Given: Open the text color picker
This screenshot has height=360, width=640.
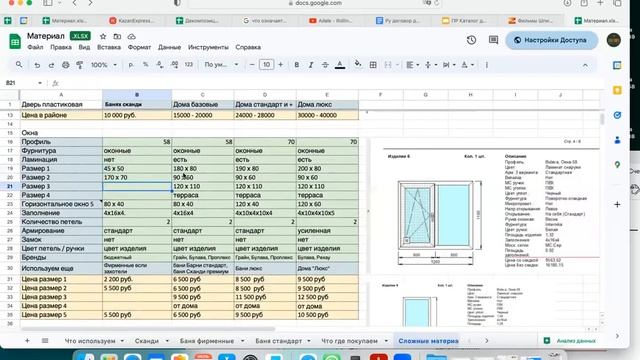Looking at the screenshot, I should coord(340,65).
